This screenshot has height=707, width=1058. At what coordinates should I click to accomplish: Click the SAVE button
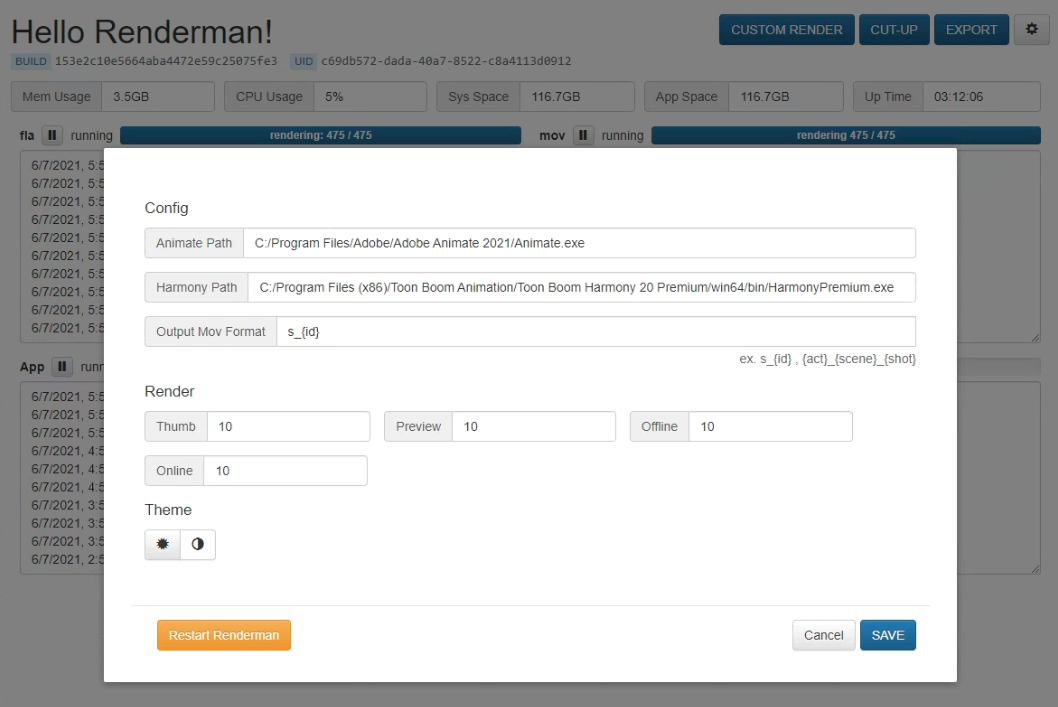pos(887,635)
